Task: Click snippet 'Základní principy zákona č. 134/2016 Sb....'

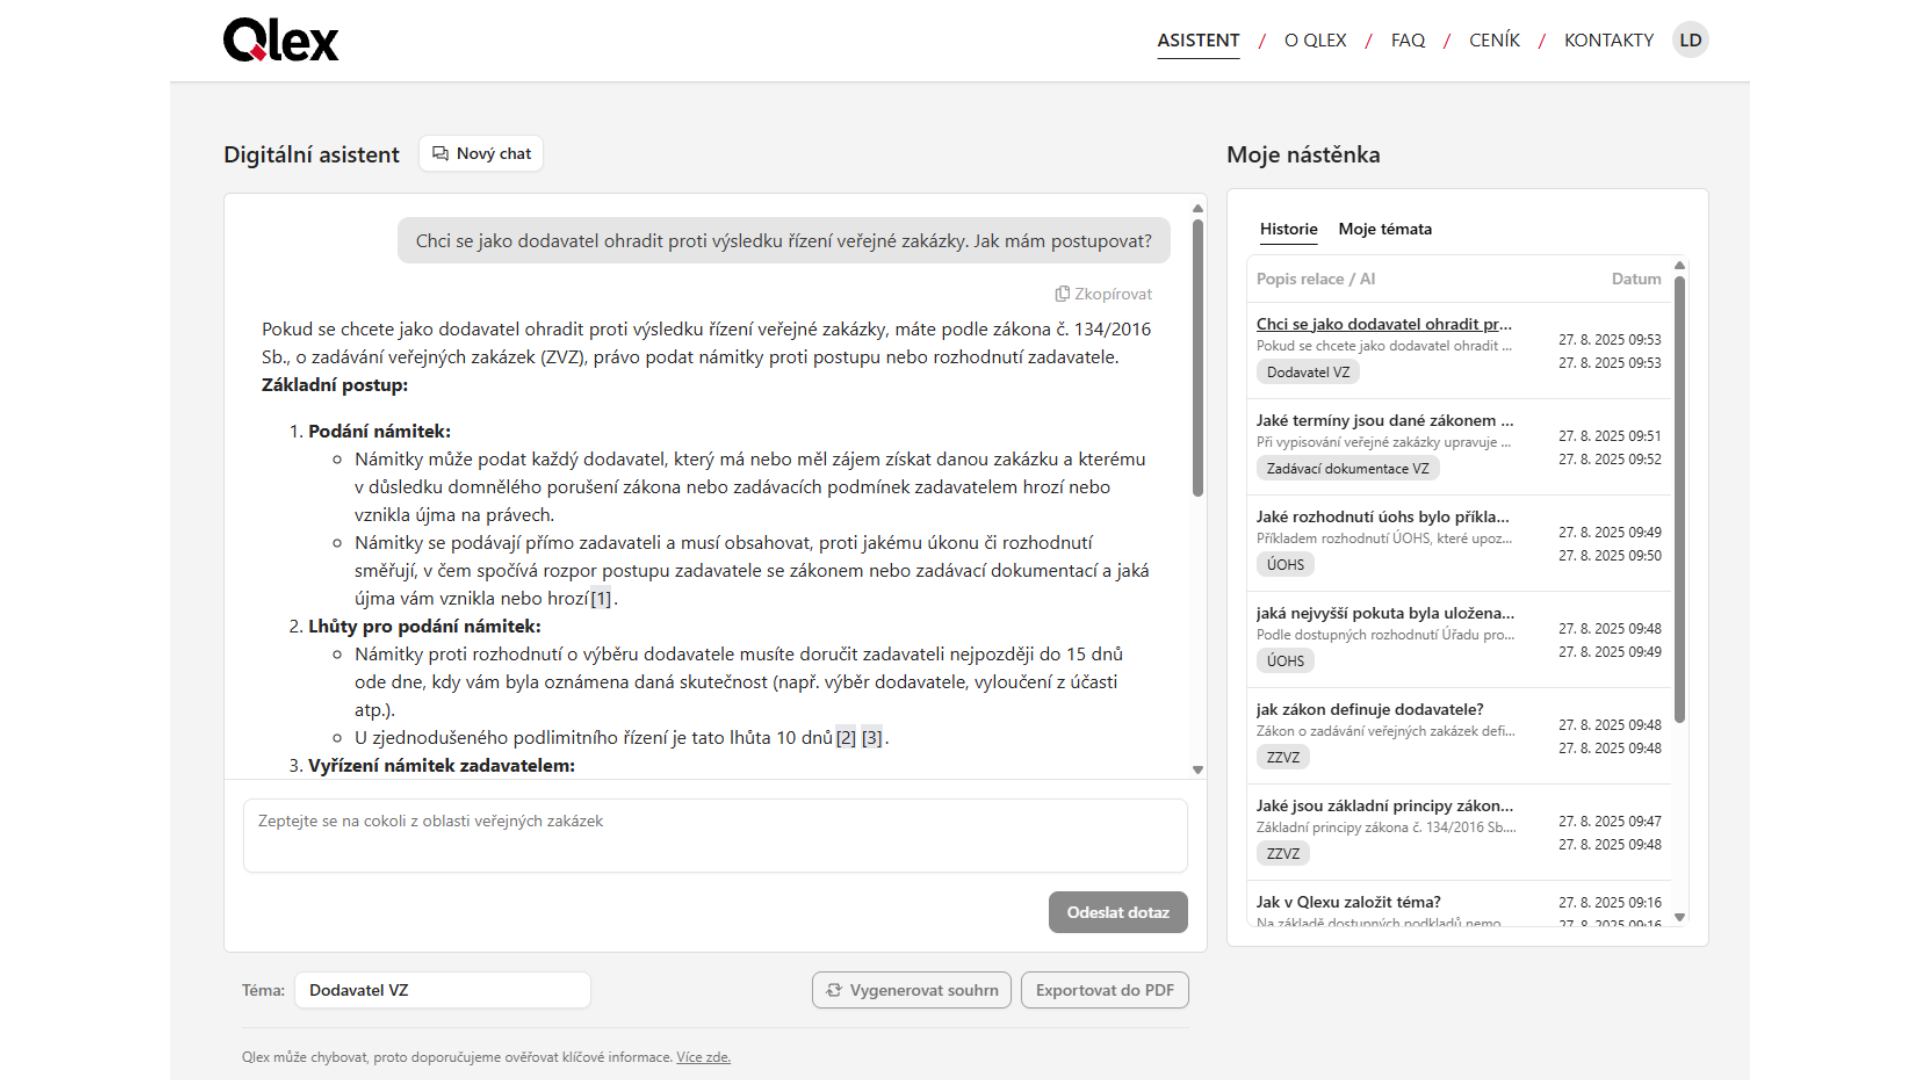Action: [1386, 827]
